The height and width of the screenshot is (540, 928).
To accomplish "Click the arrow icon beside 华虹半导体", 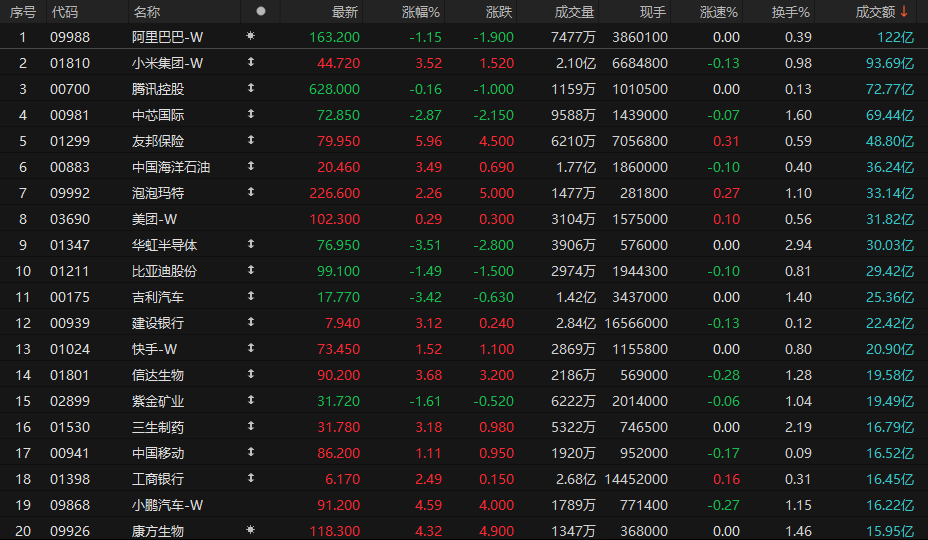I will click(x=251, y=244).
